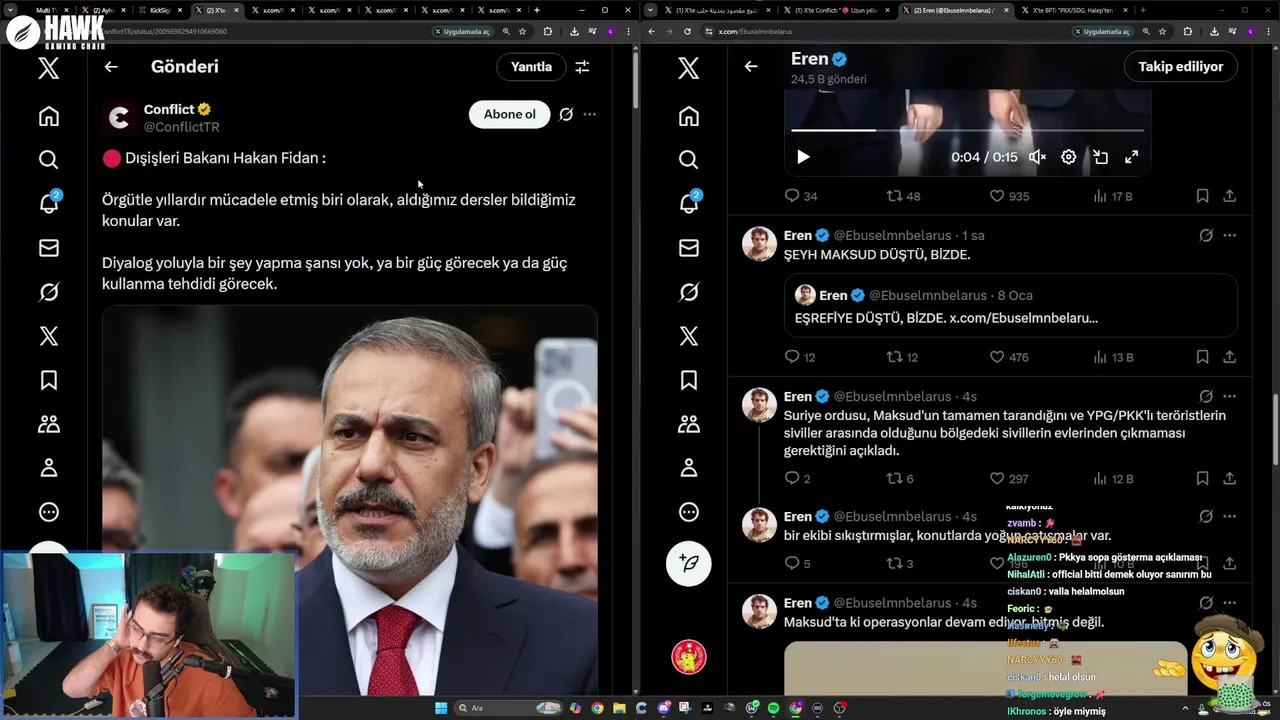This screenshot has width=1280, height=720.
Task: Open Conflict profile via @ConflictTR handle
Action: (x=181, y=127)
